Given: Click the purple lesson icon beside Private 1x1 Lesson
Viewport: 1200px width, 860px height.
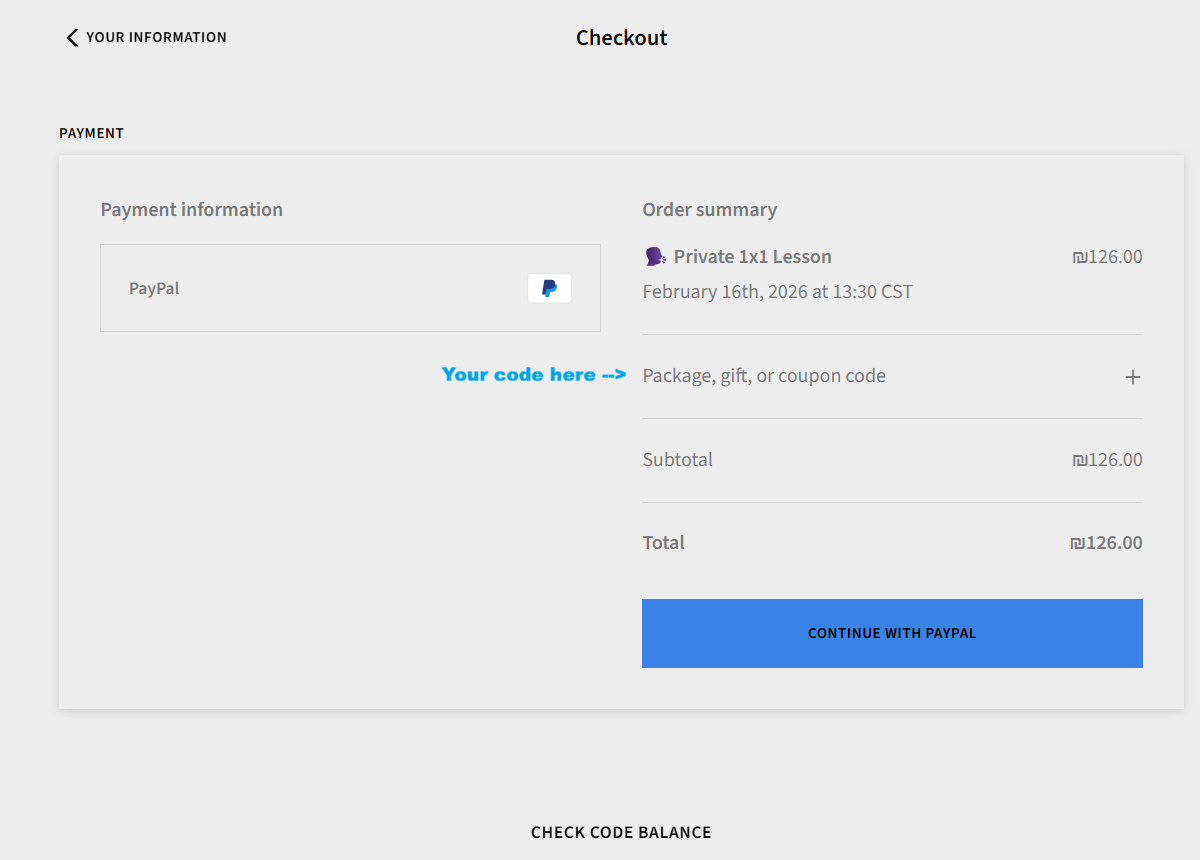Looking at the screenshot, I should (654, 255).
